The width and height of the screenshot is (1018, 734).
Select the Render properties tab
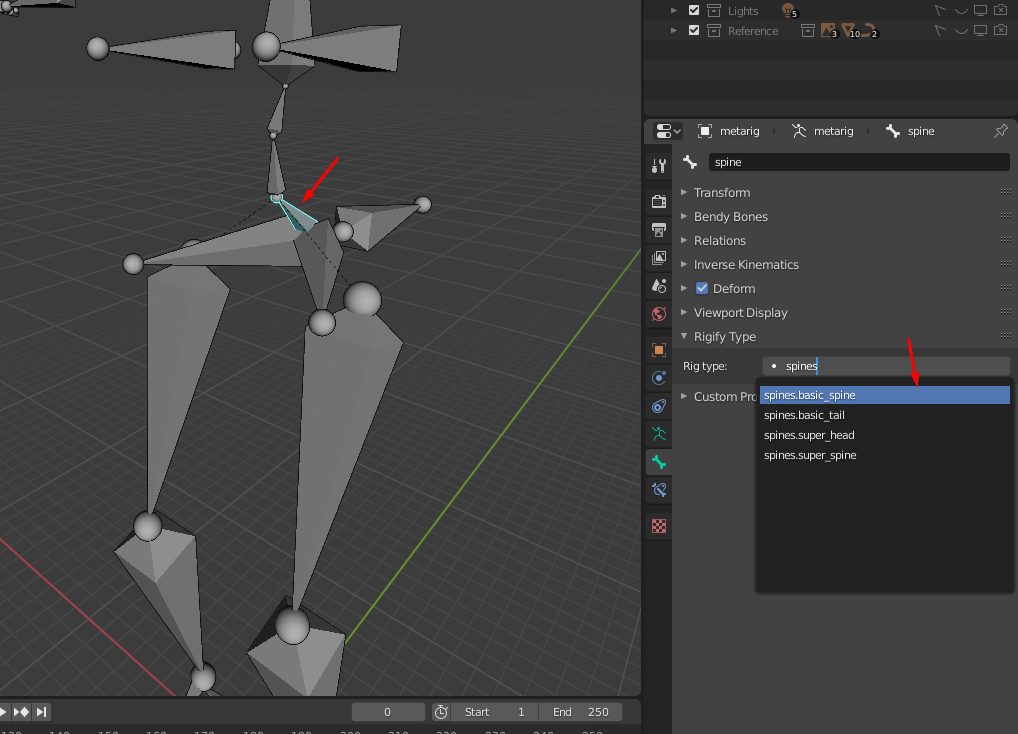click(658, 200)
